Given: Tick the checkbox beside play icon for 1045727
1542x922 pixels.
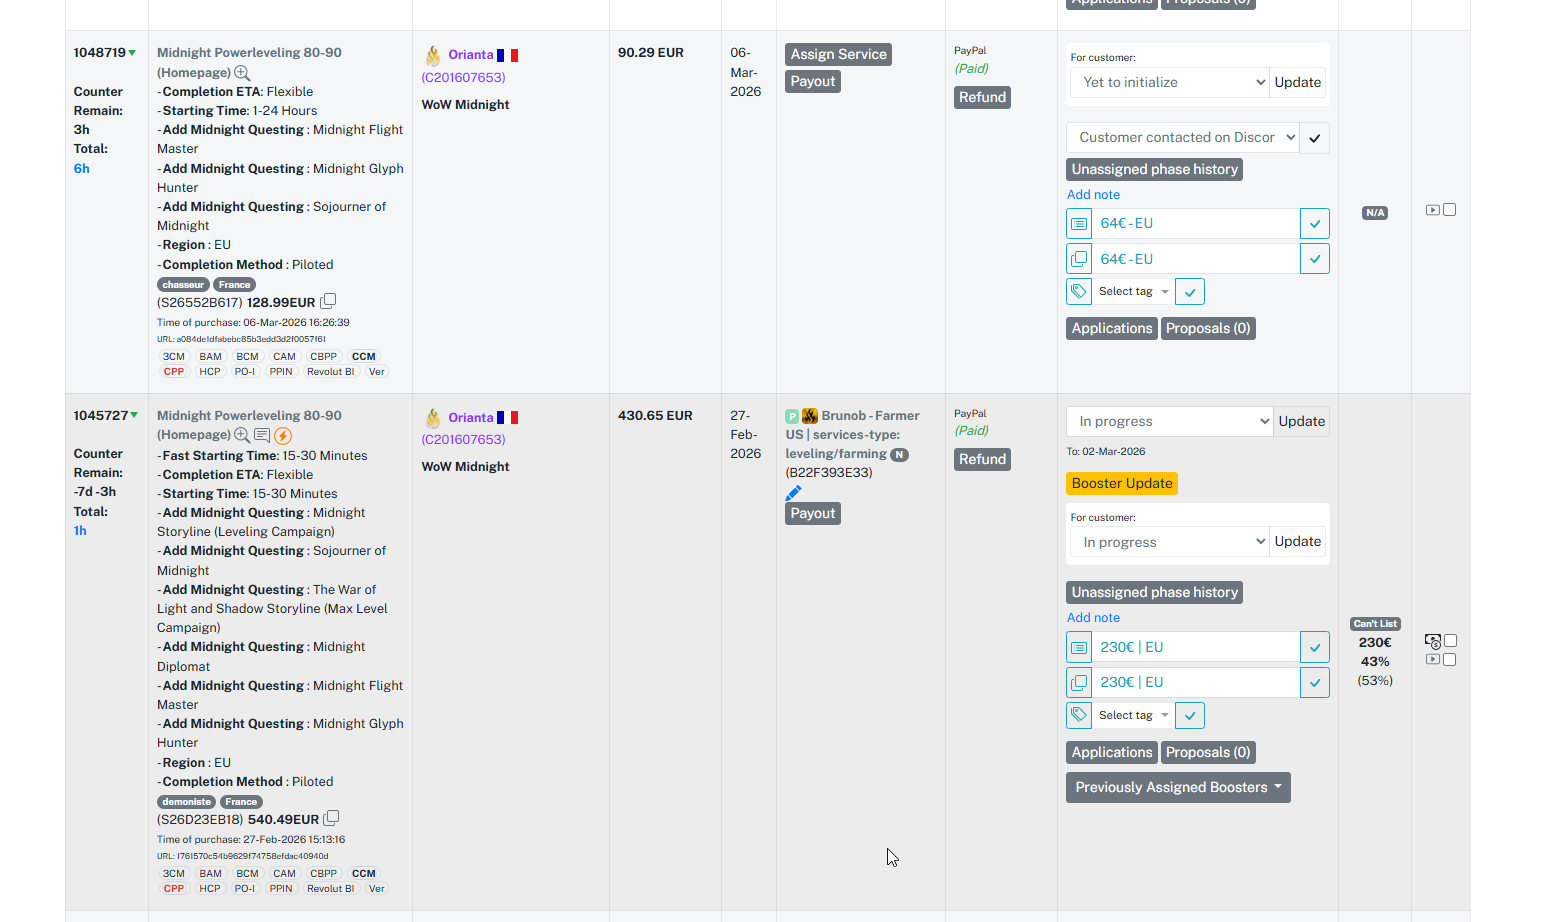Looking at the screenshot, I should pyautogui.click(x=1450, y=660).
